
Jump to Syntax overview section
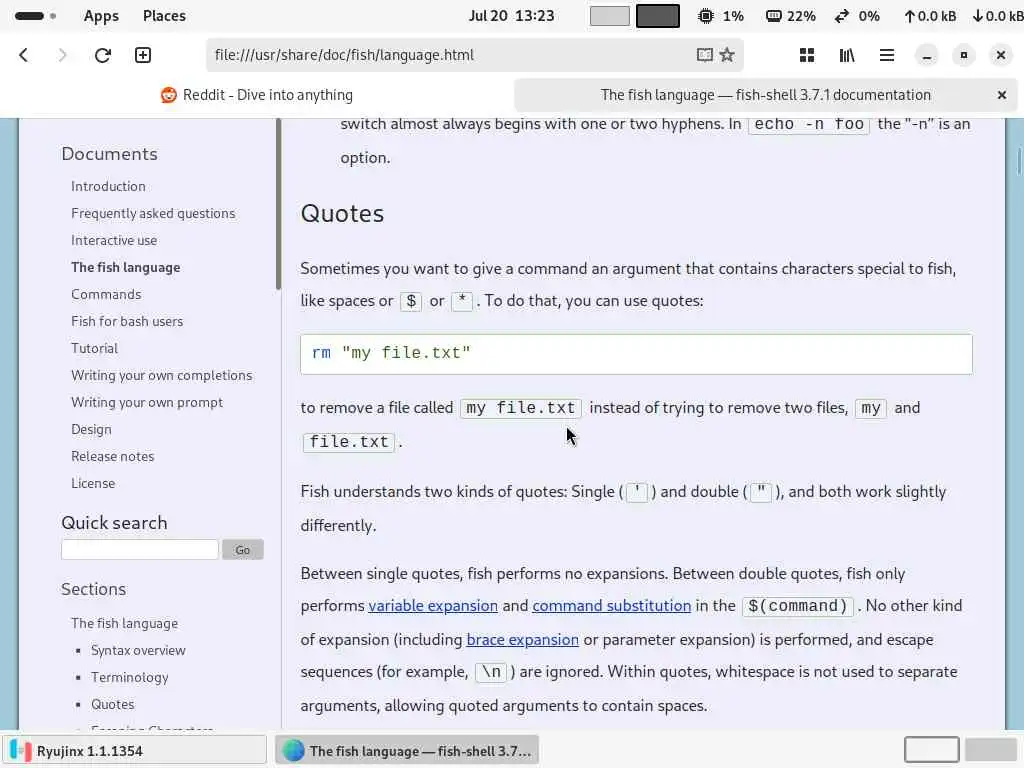(138, 650)
